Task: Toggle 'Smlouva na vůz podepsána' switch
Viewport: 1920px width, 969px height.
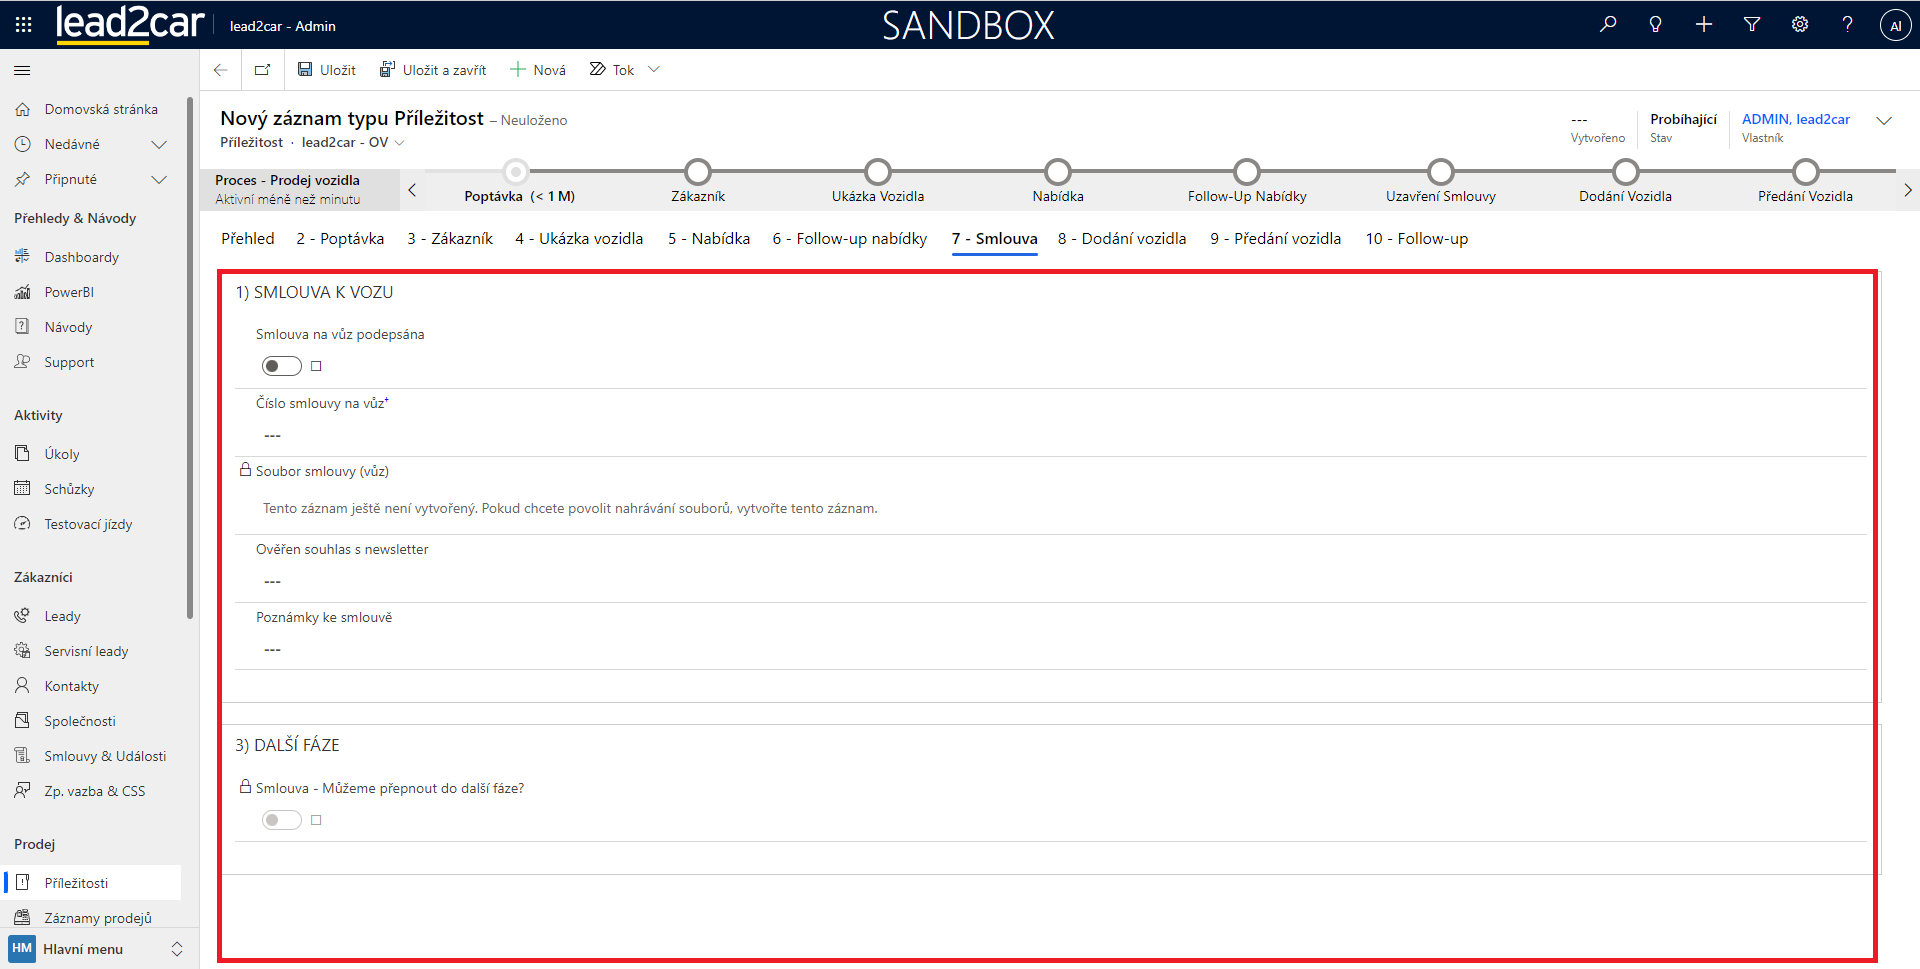Action: click(x=282, y=366)
